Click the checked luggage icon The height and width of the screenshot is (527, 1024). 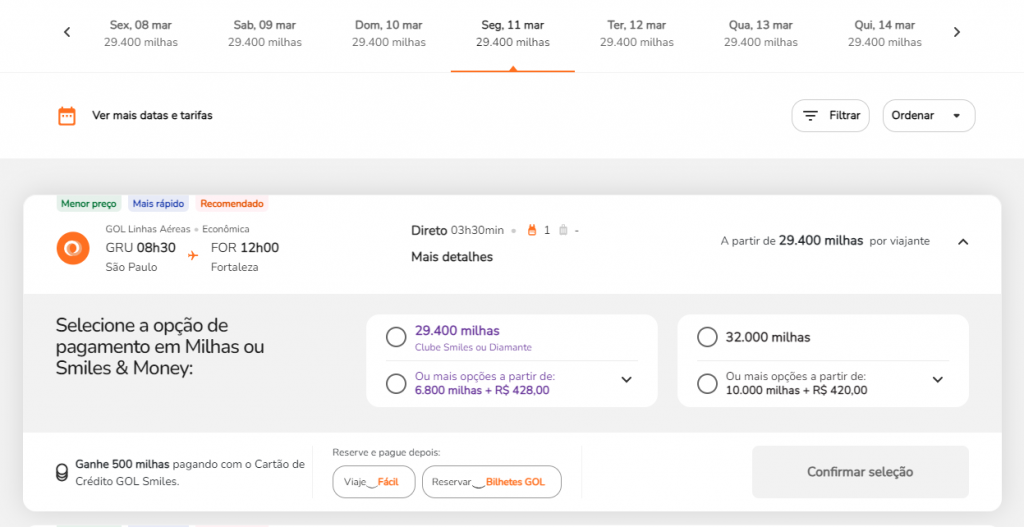pyautogui.click(x=563, y=230)
